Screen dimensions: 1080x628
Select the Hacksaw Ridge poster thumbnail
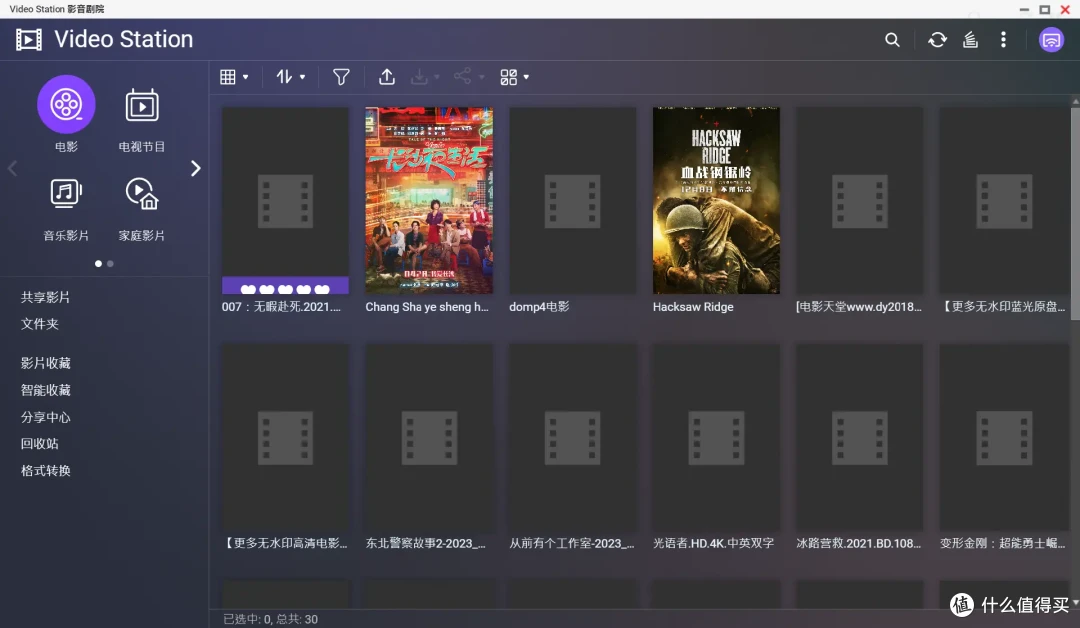click(716, 200)
